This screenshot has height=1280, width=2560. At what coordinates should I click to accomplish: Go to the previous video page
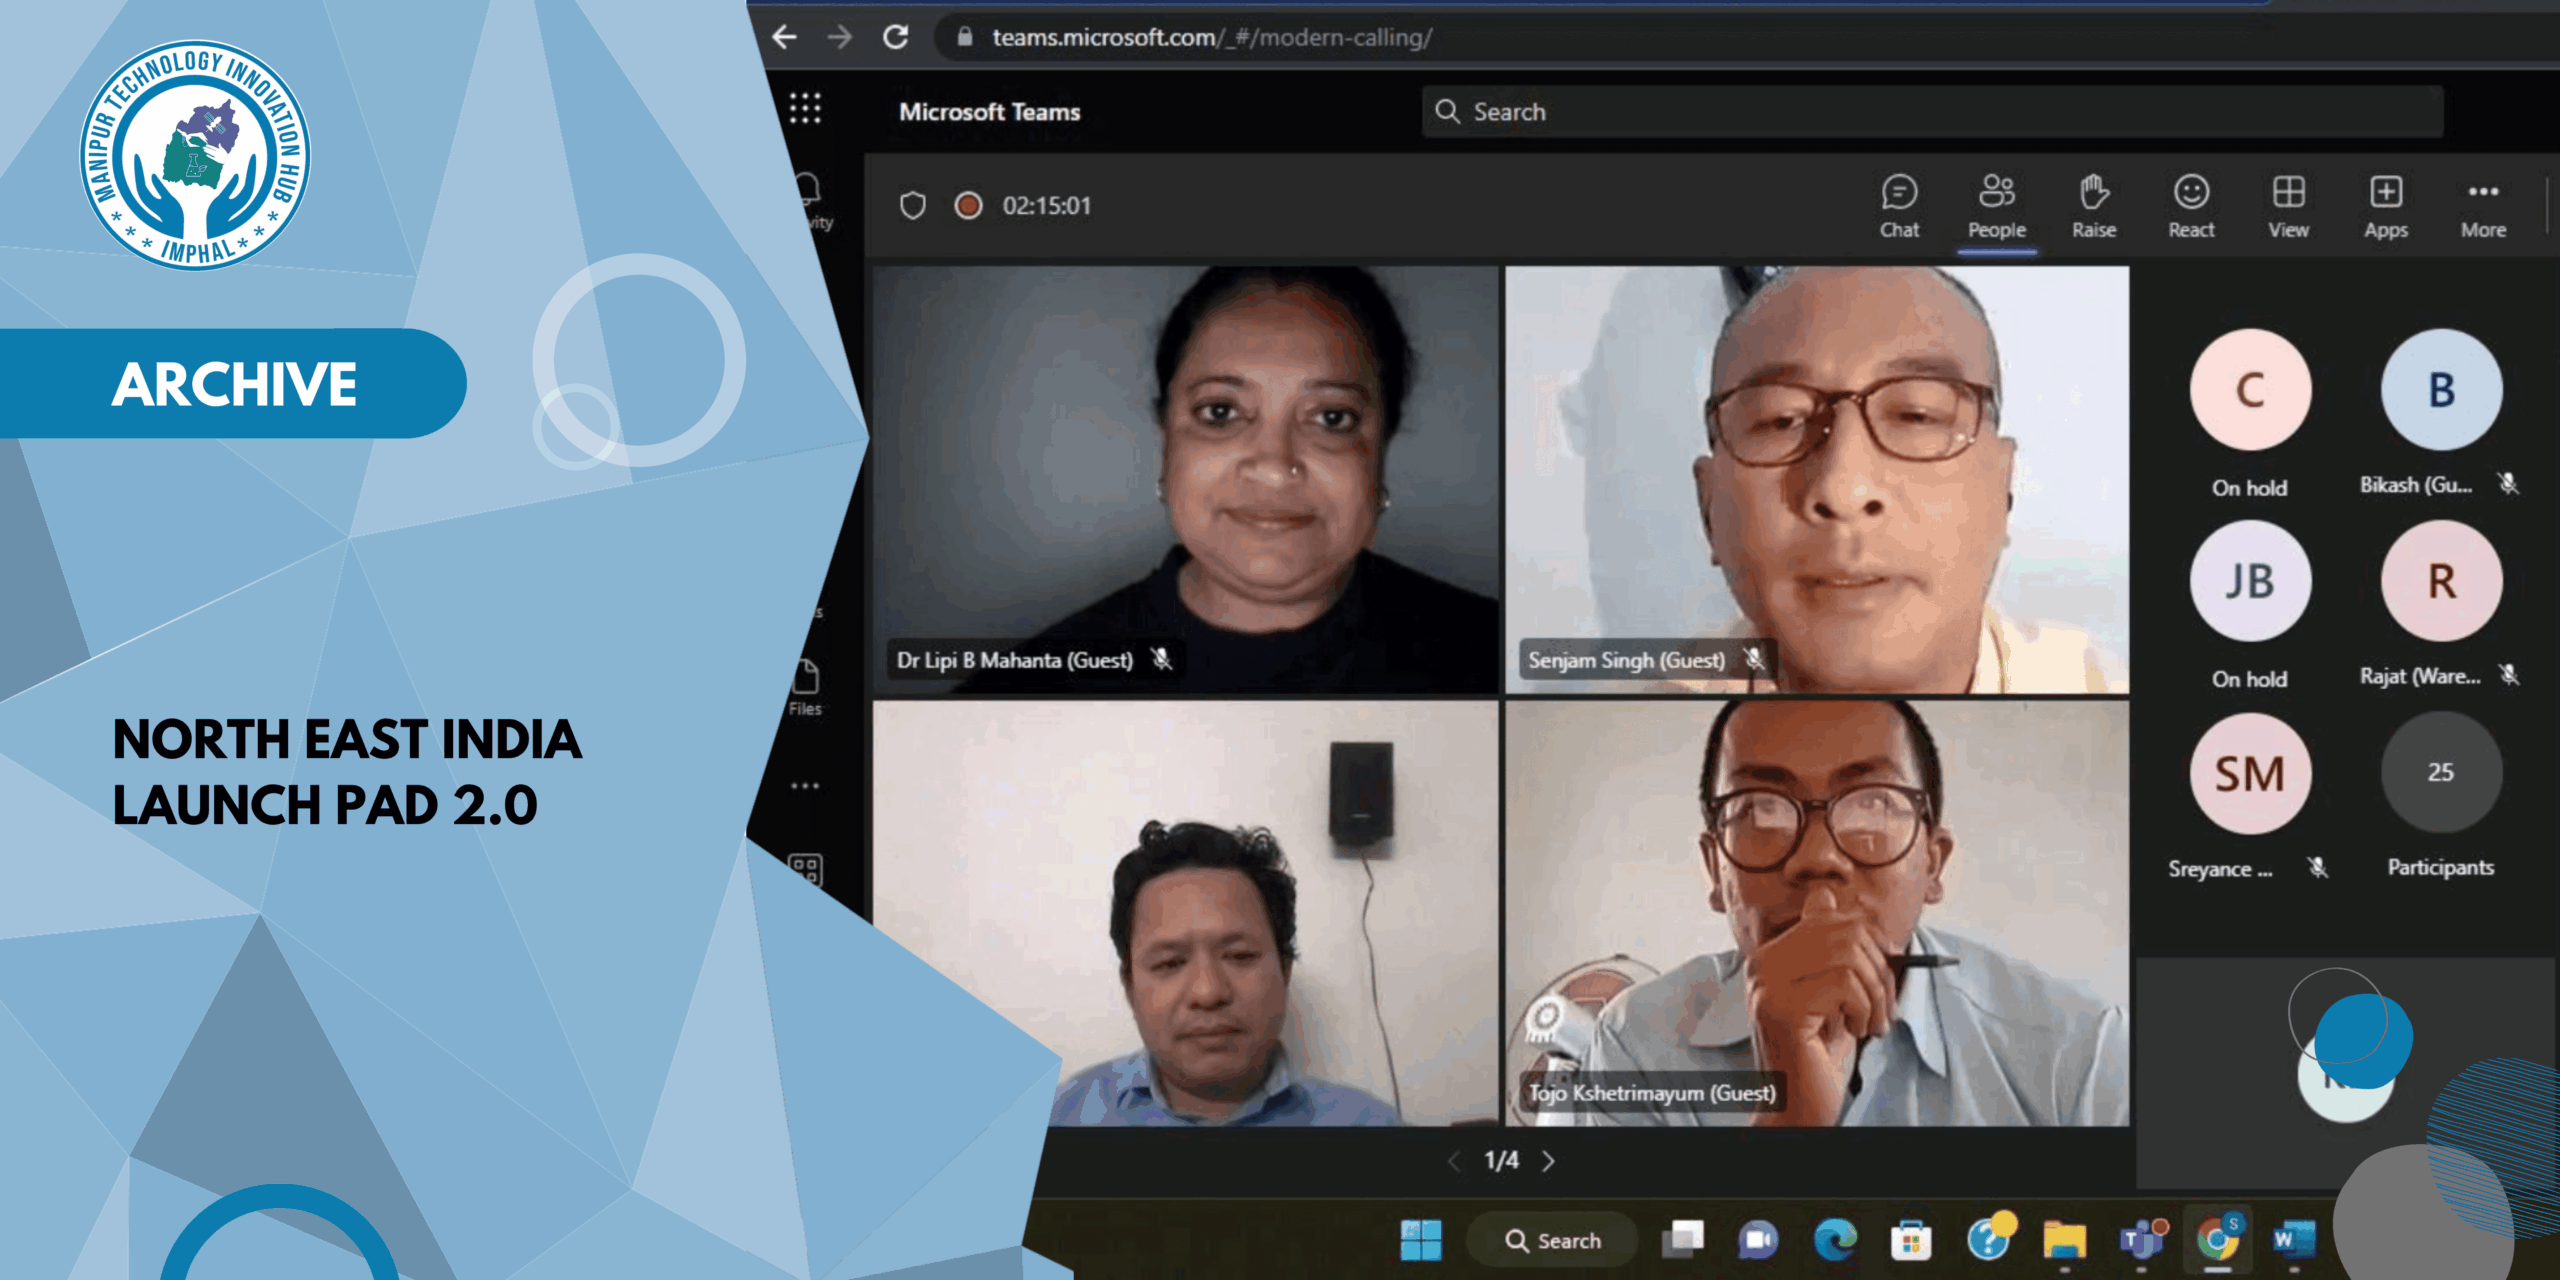point(1455,1161)
